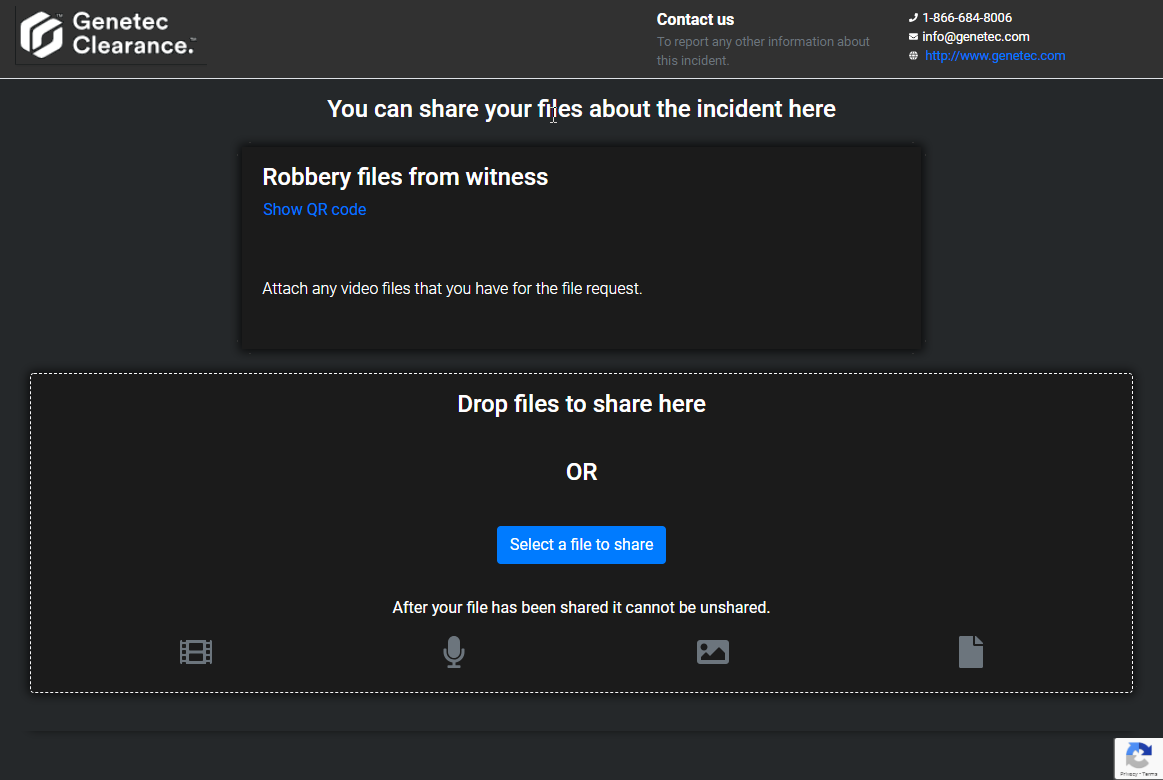Click the envelope email icon
This screenshot has width=1163, height=780.
coord(913,36)
